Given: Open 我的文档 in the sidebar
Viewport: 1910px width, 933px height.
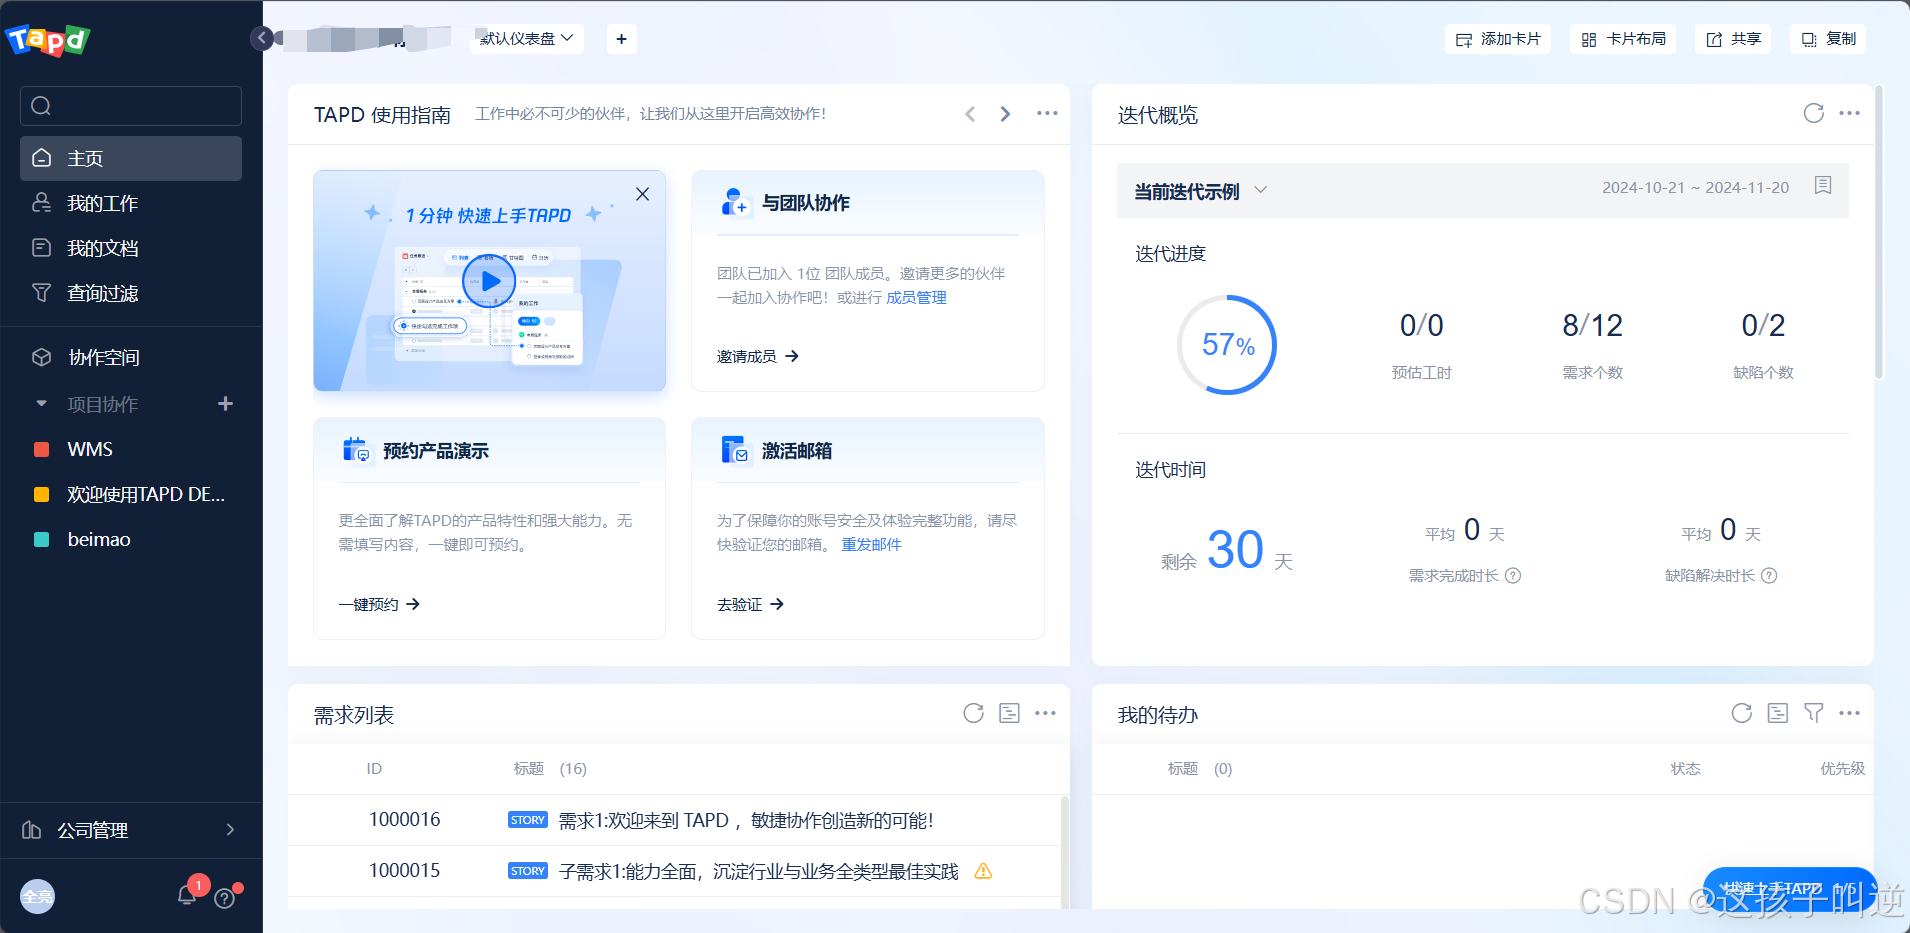Looking at the screenshot, I should coord(131,248).
